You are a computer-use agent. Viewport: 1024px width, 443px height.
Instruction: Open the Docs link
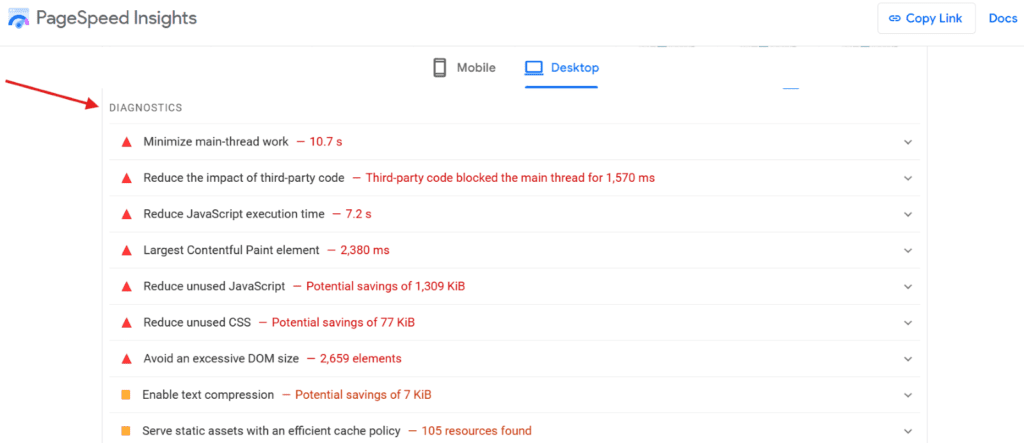click(1003, 18)
